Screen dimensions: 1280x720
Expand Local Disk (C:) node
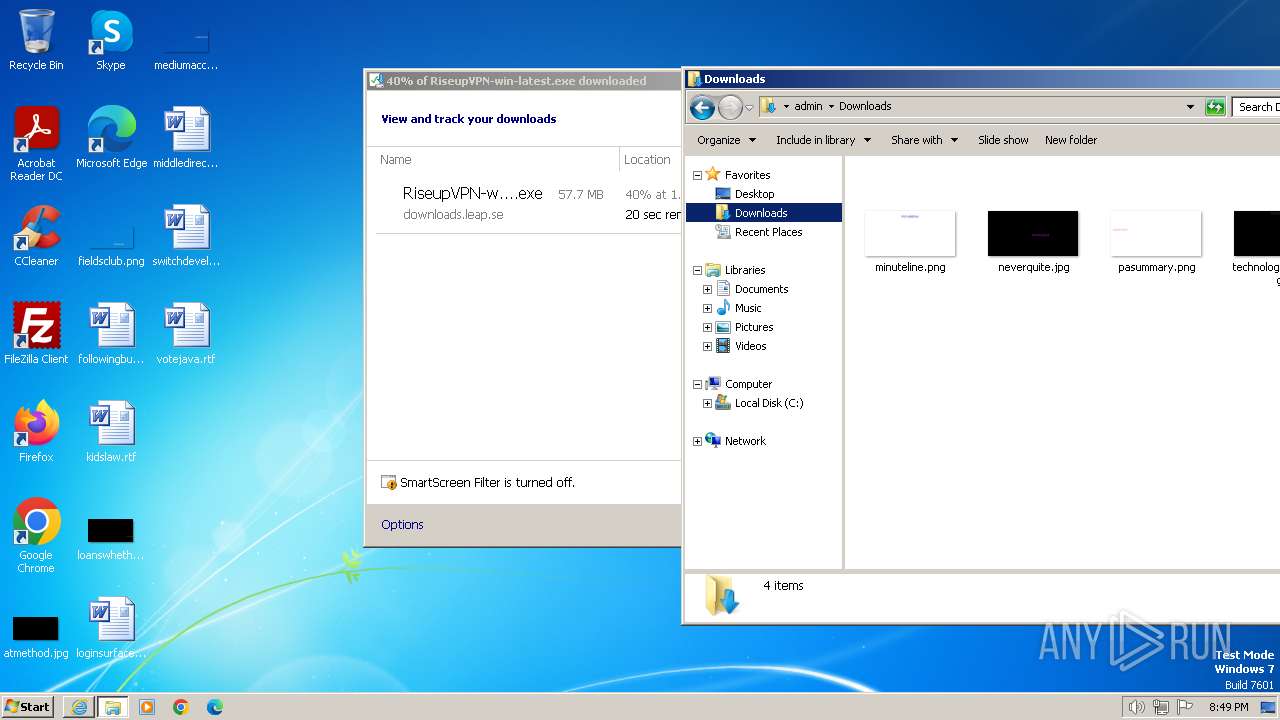click(707, 403)
